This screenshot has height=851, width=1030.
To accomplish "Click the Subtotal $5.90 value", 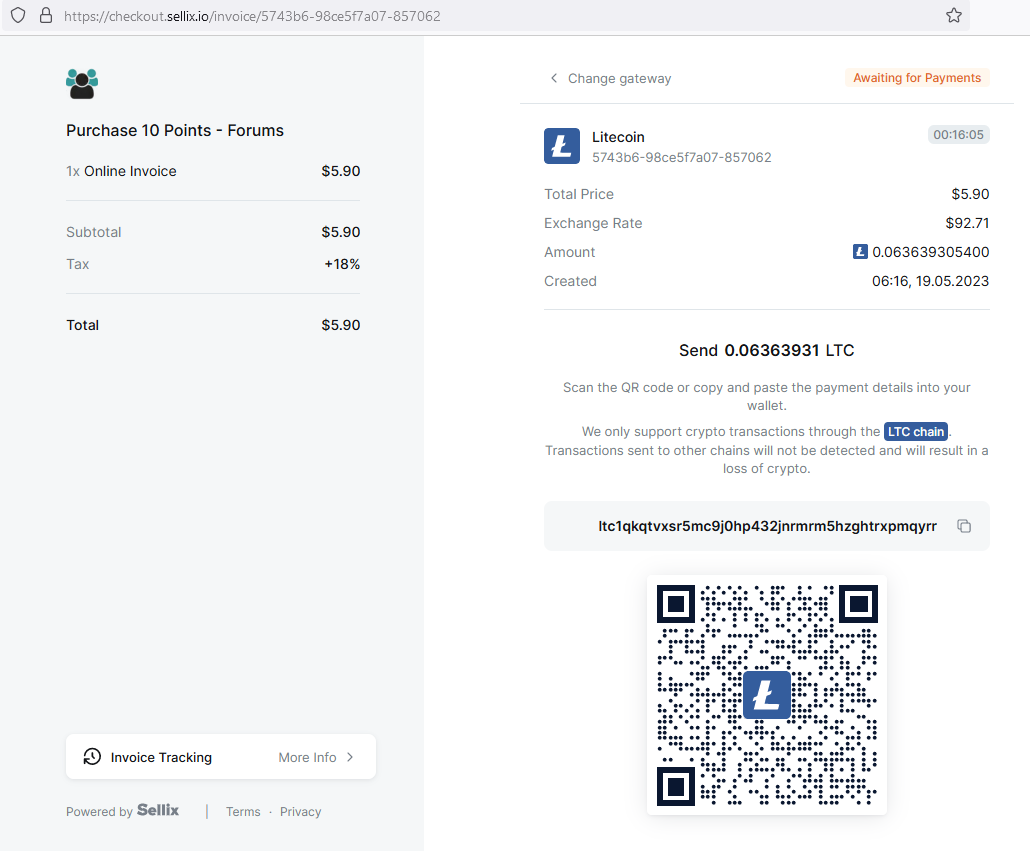I will point(340,232).
